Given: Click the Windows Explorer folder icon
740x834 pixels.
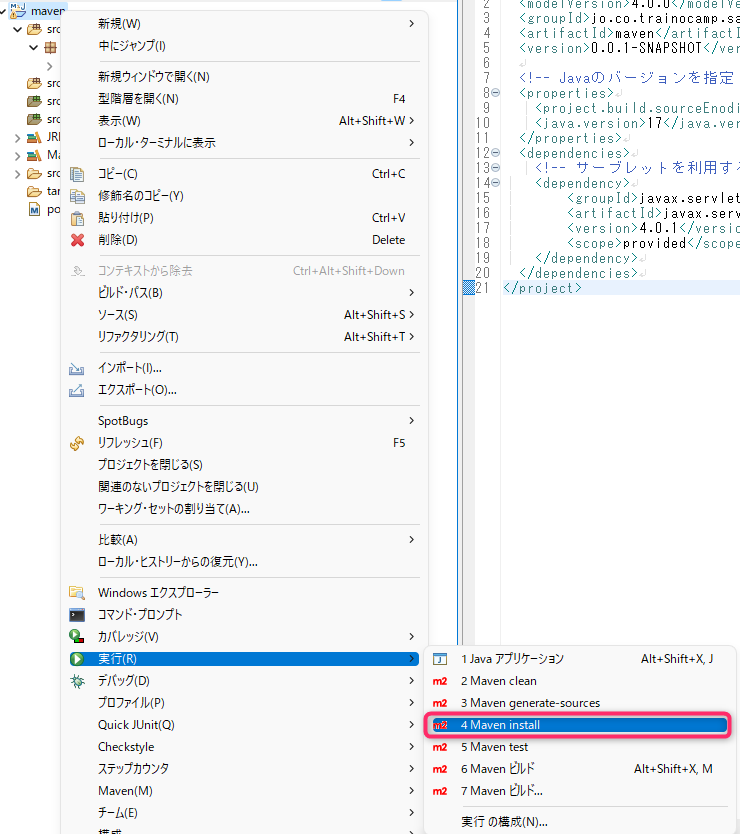Looking at the screenshot, I should 77,593.
